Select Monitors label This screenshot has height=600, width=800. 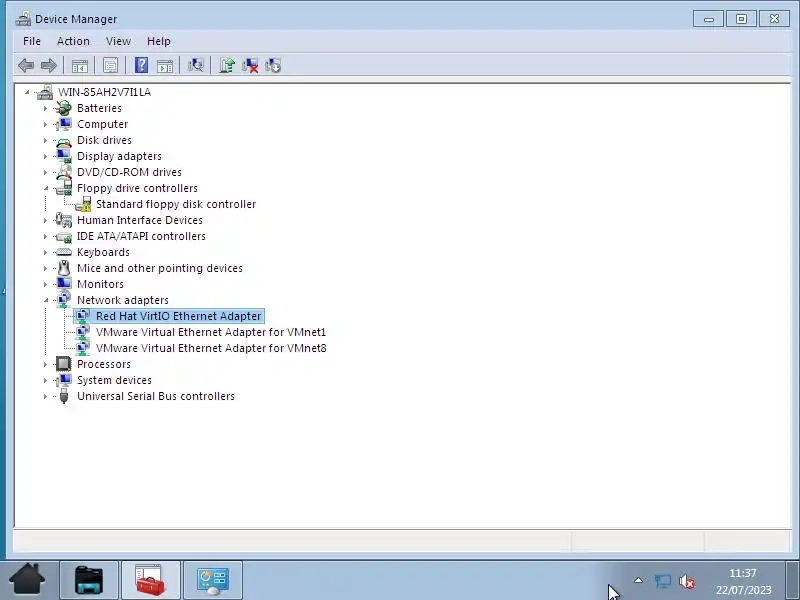pyautogui.click(x=100, y=284)
